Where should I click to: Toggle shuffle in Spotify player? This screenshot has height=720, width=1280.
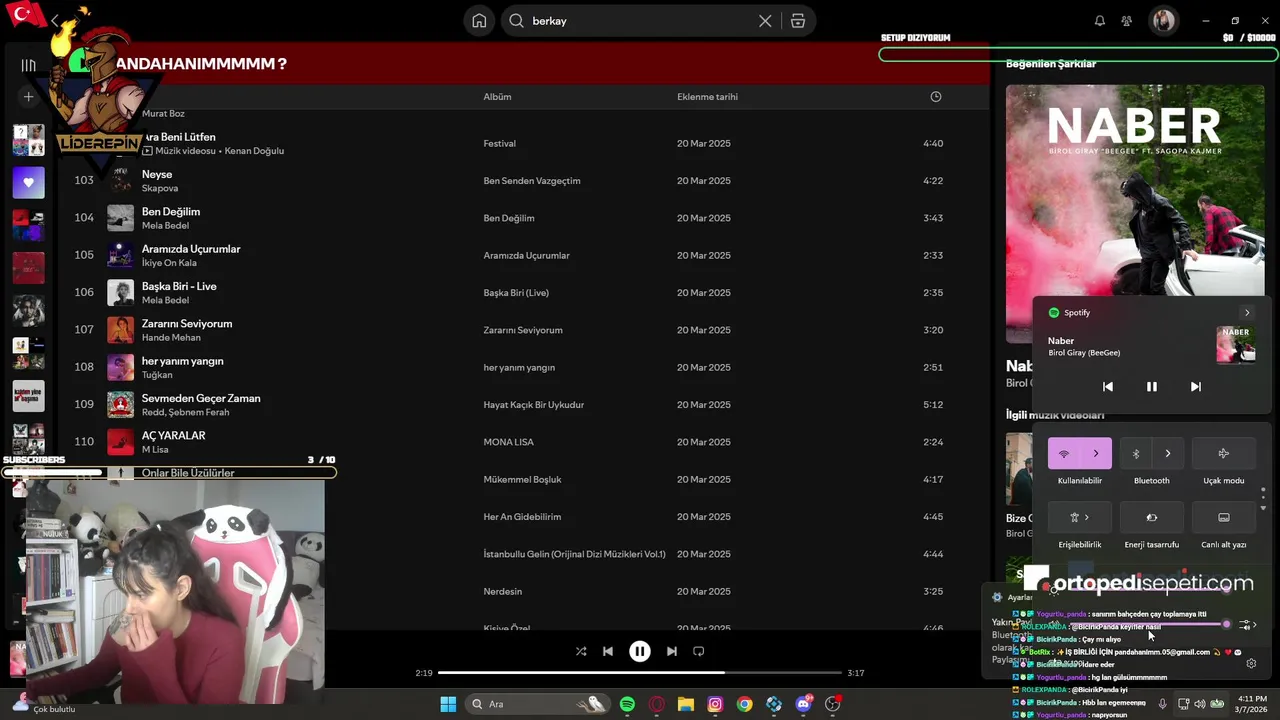(581, 651)
